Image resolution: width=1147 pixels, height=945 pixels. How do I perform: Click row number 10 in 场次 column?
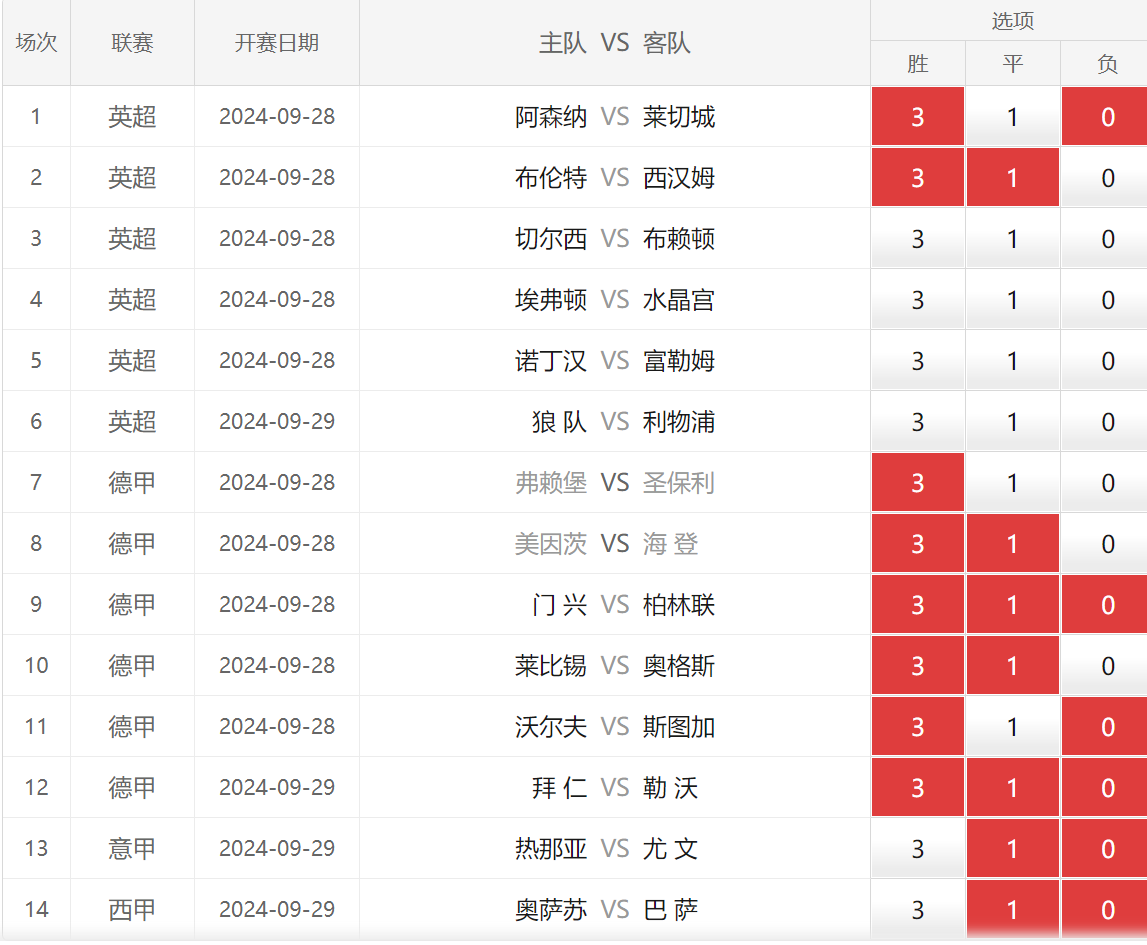pyautogui.click(x=37, y=666)
